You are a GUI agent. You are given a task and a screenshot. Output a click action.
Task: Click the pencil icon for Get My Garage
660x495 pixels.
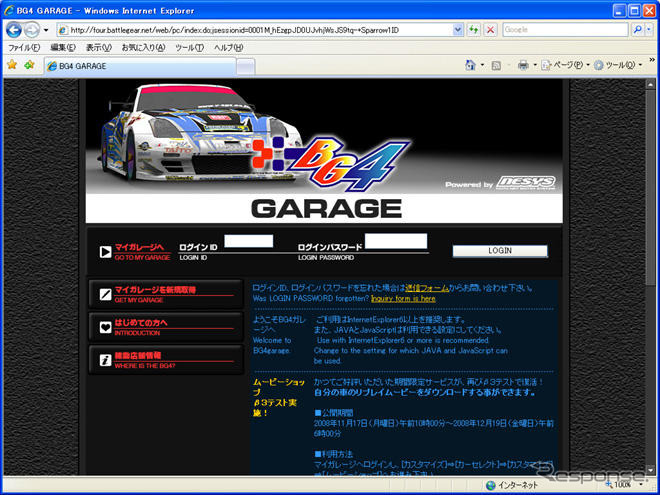tap(105, 294)
